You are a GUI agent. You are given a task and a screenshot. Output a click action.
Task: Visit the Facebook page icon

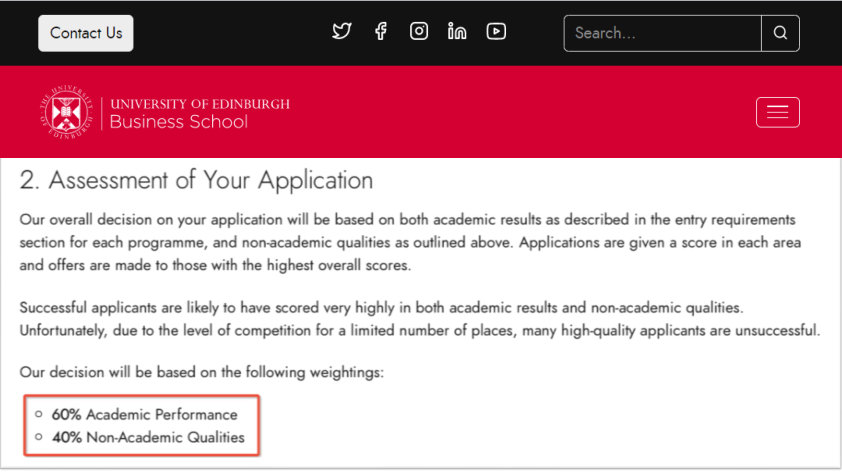(380, 31)
